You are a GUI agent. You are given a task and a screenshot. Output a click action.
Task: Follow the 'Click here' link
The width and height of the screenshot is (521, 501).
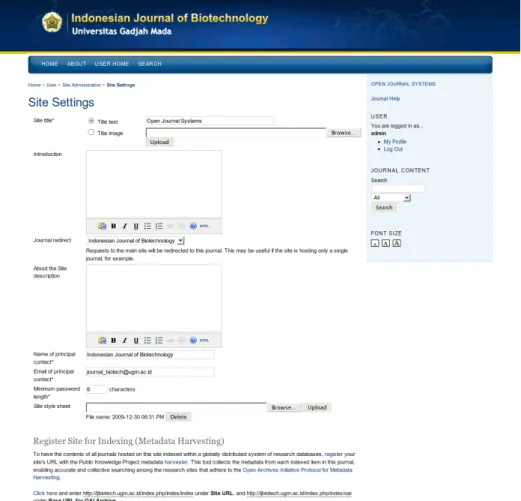(x=45, y=493)
